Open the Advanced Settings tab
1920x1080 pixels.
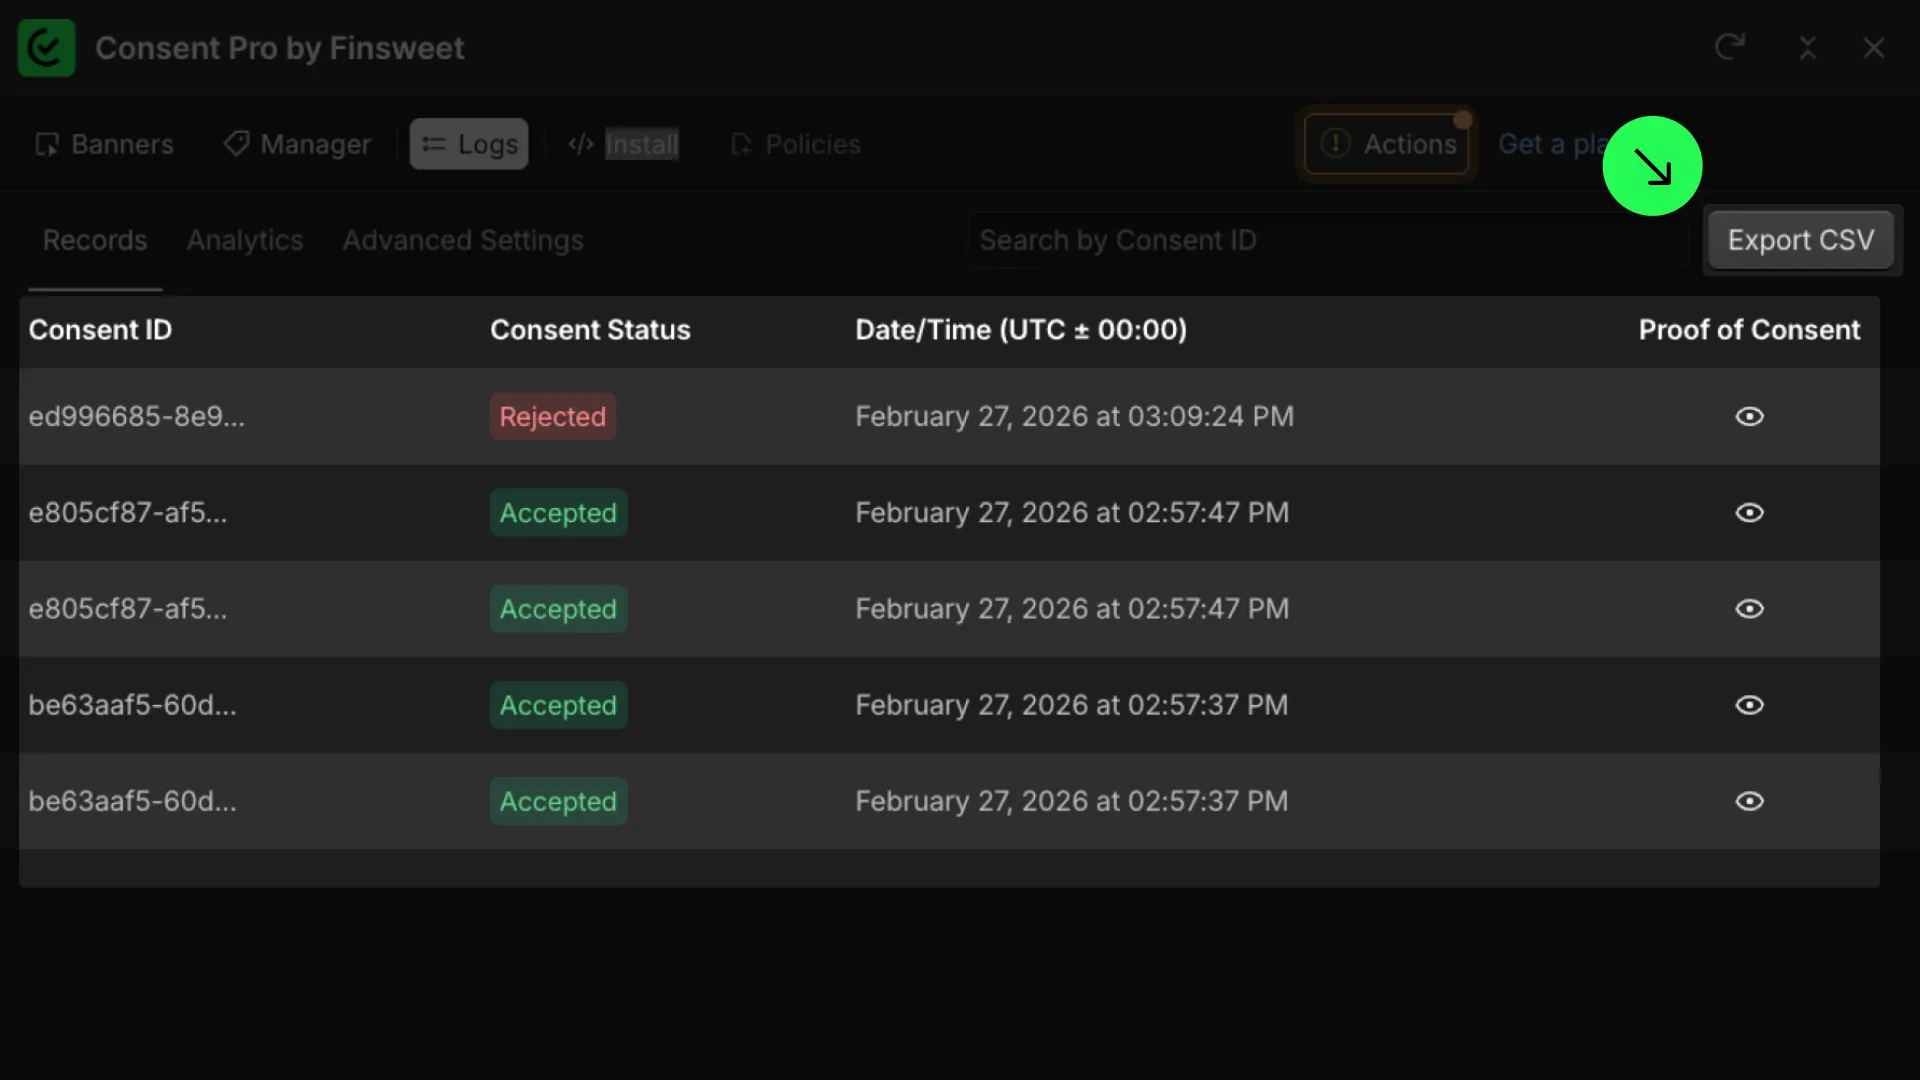[x=462, y=240]
